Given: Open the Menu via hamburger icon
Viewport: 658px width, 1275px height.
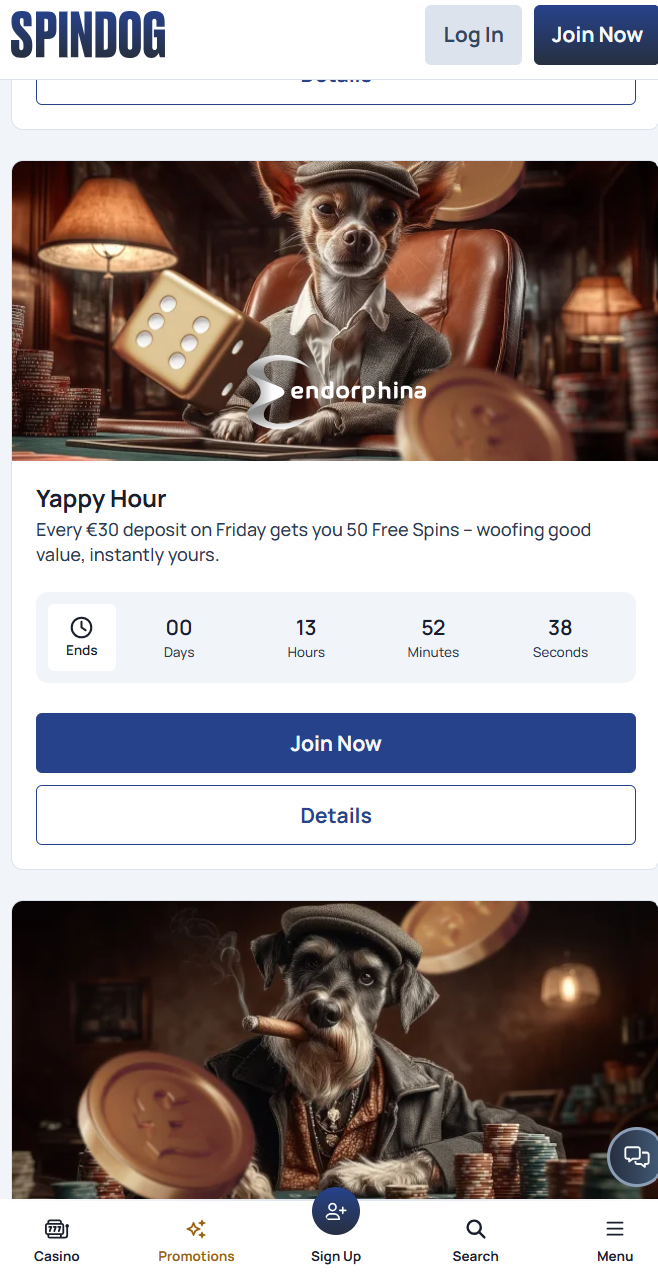Looking at the screenshot, I should (x=614, y=1227).
